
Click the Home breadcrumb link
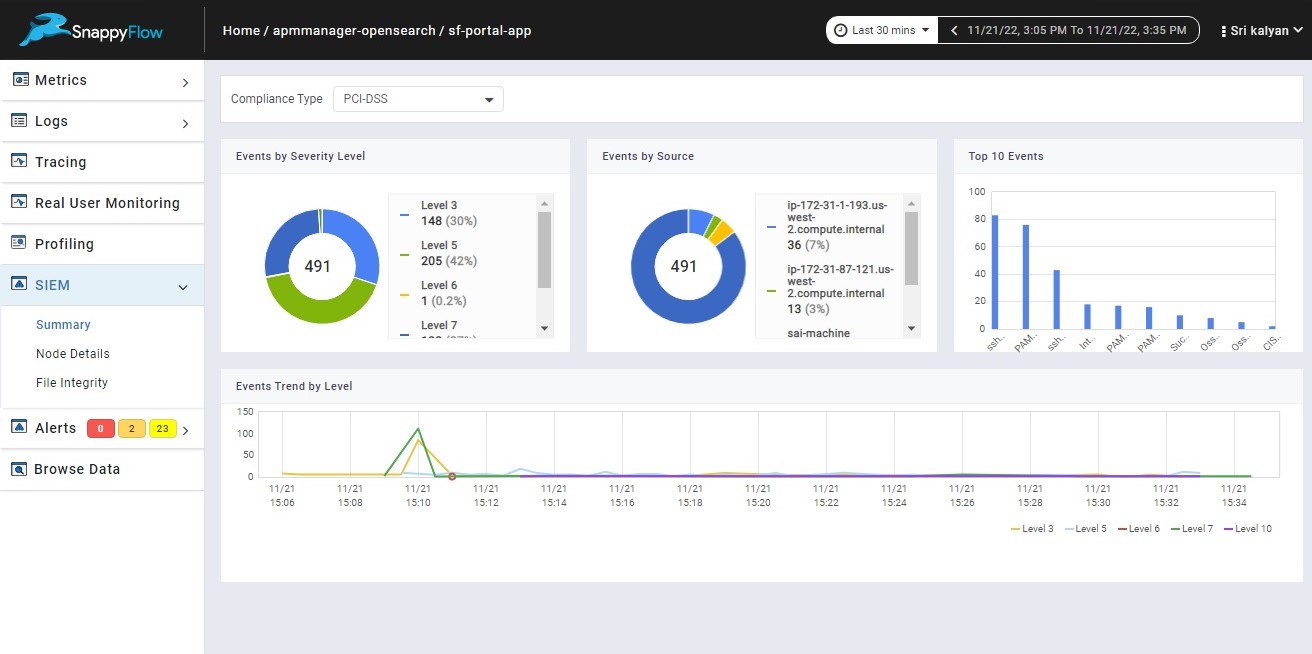point(241,31)
